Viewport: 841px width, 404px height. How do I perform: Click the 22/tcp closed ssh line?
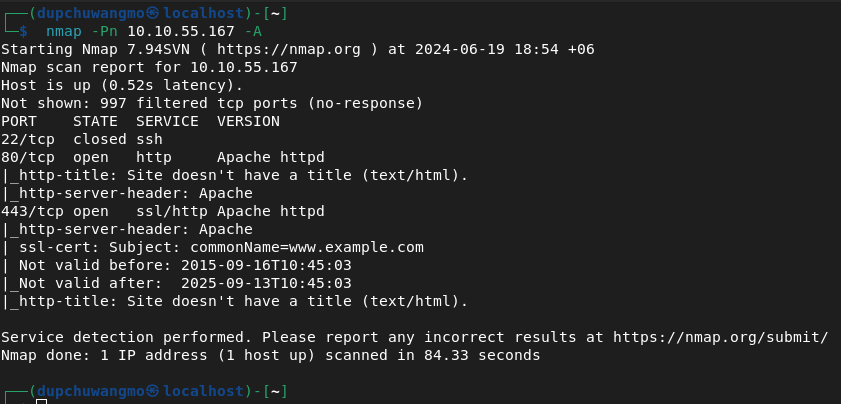click(x=82, y=139)
